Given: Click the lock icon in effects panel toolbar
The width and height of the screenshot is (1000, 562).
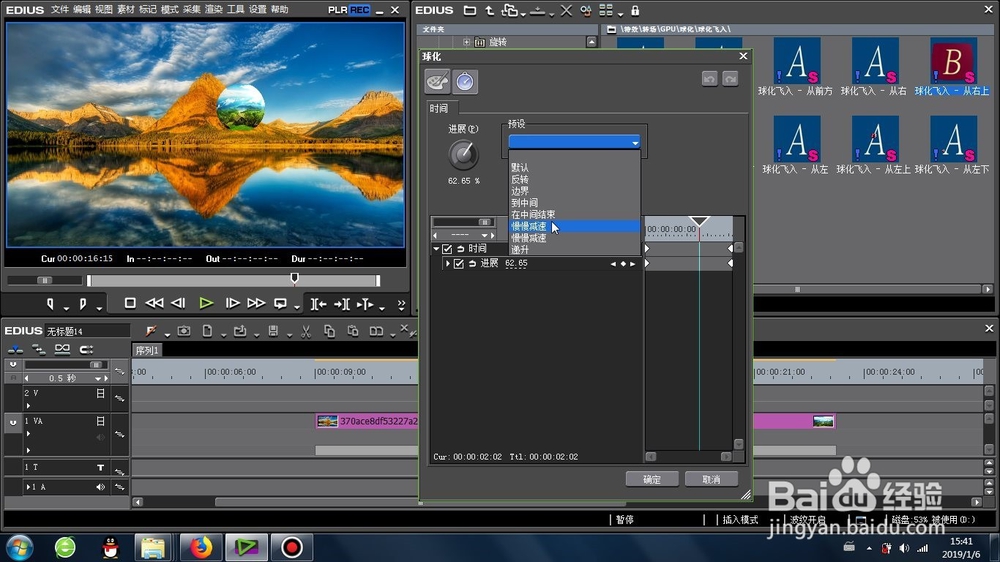Looking at the screenshot, I should coord(635,10).
